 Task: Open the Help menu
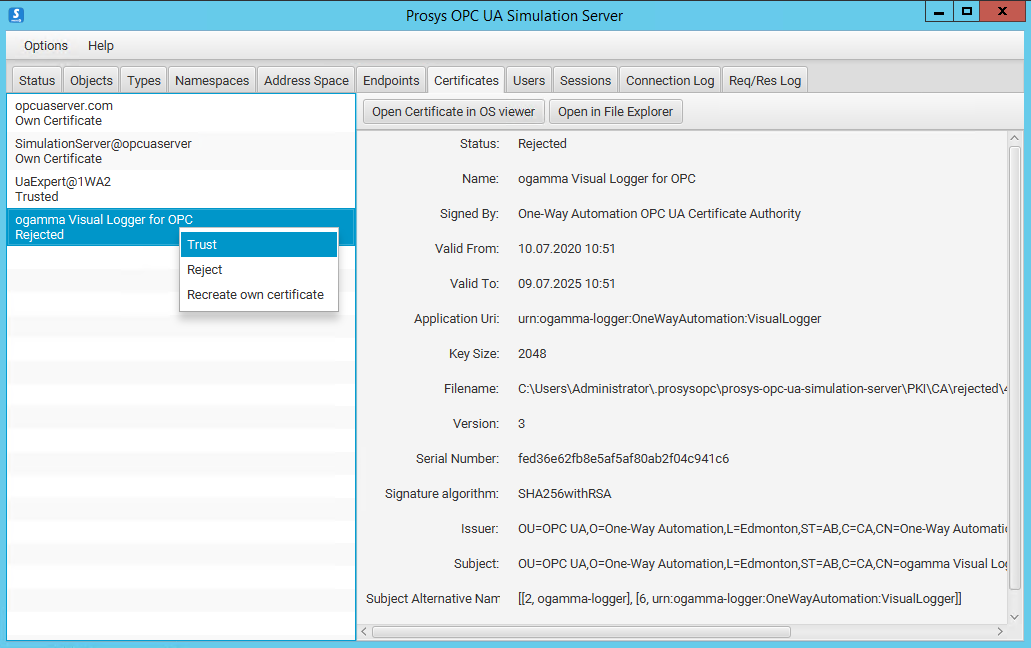[x=101, y=45]
